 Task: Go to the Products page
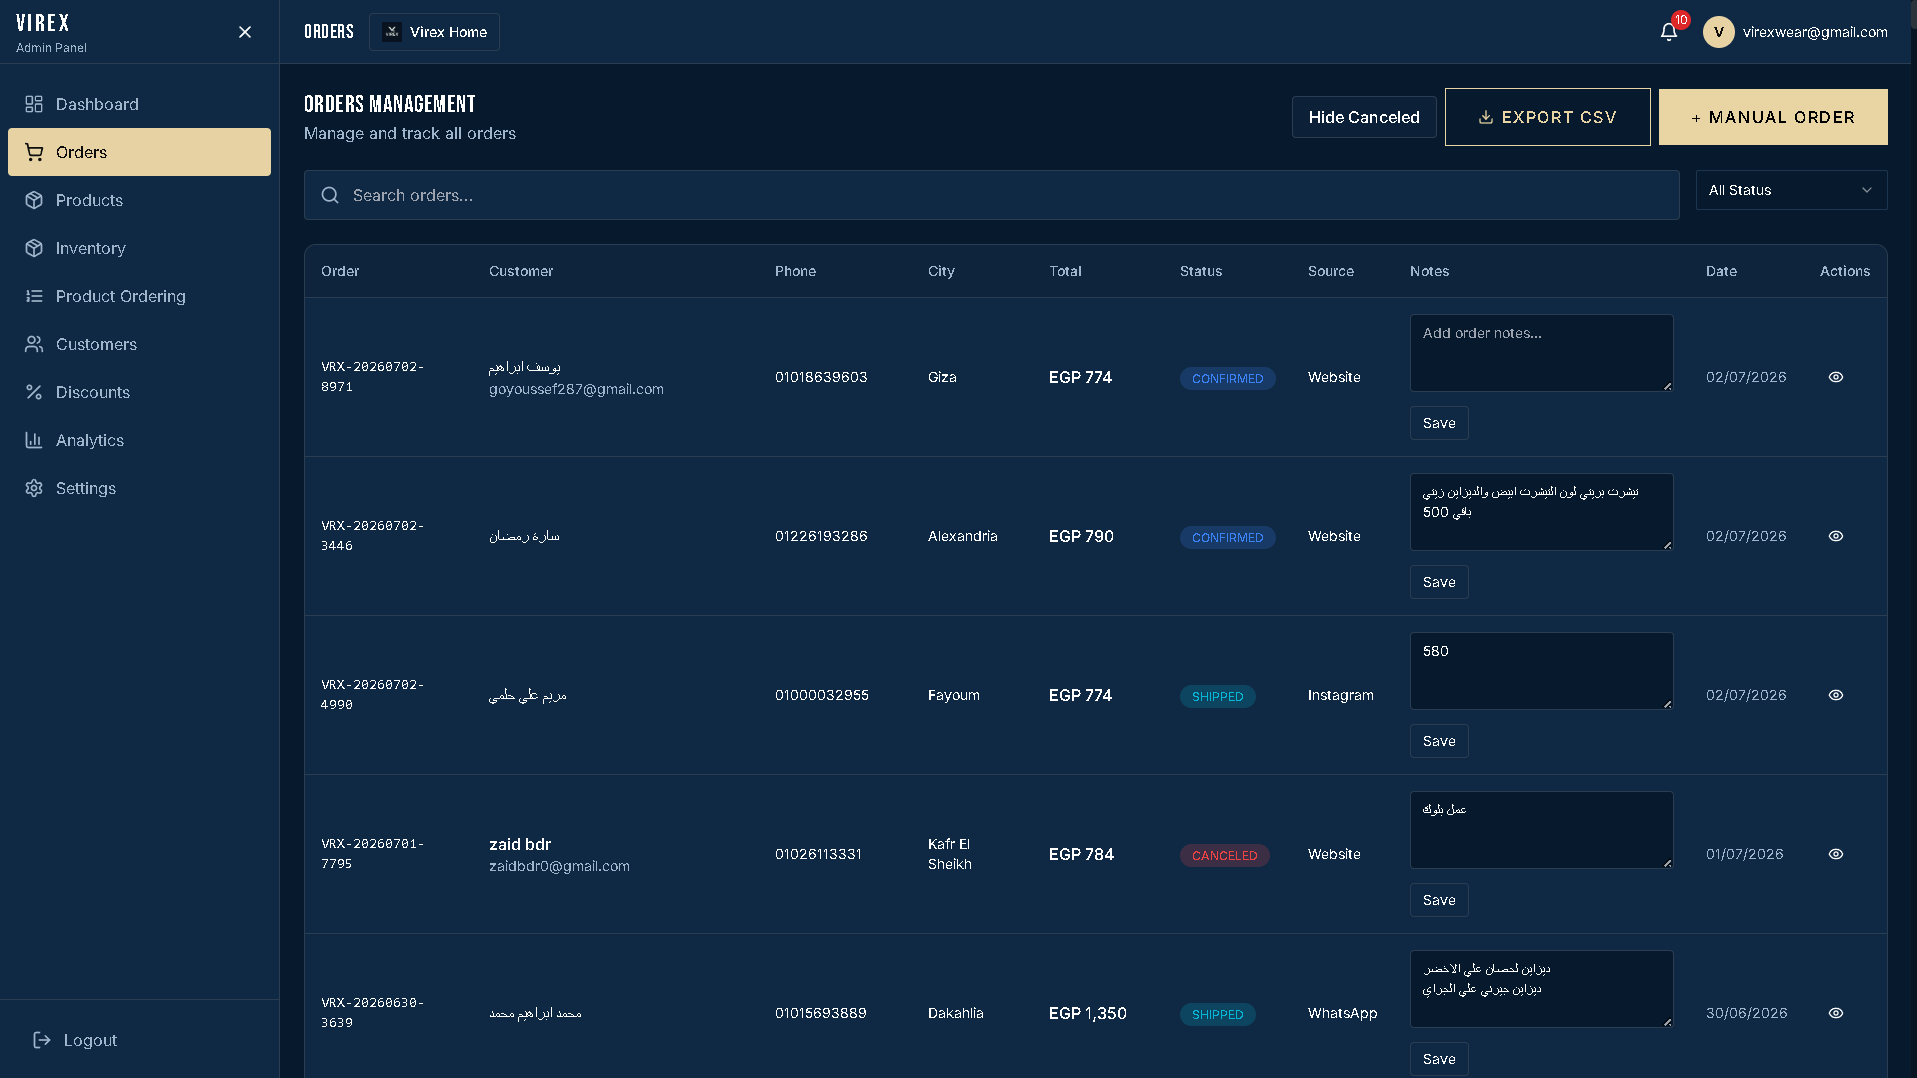(x=139, y=200)
